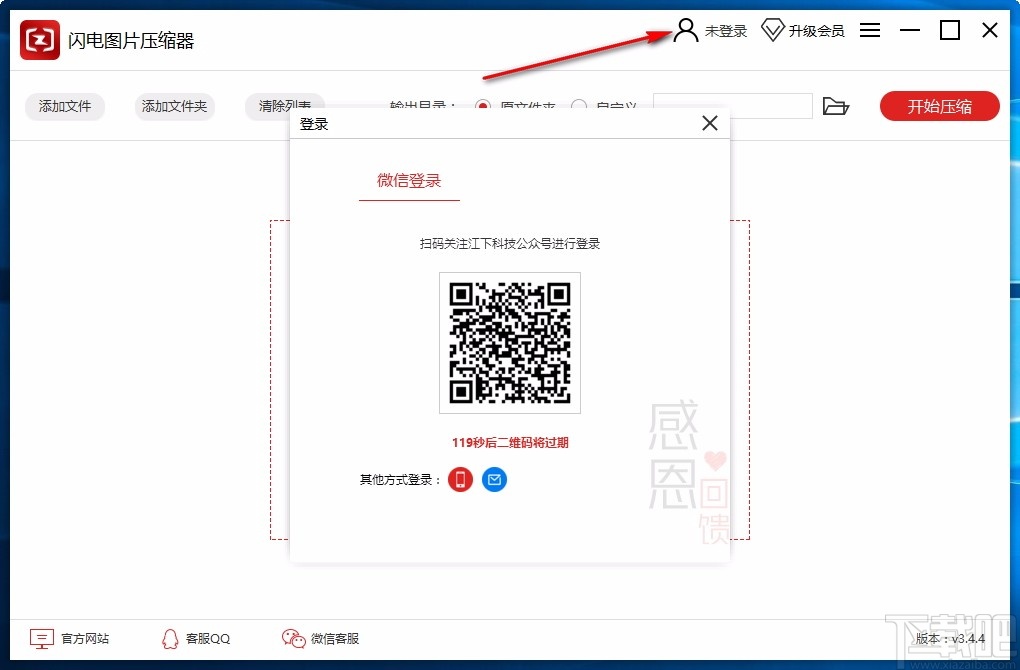Click the 客服QQ penguin icon

170,639
